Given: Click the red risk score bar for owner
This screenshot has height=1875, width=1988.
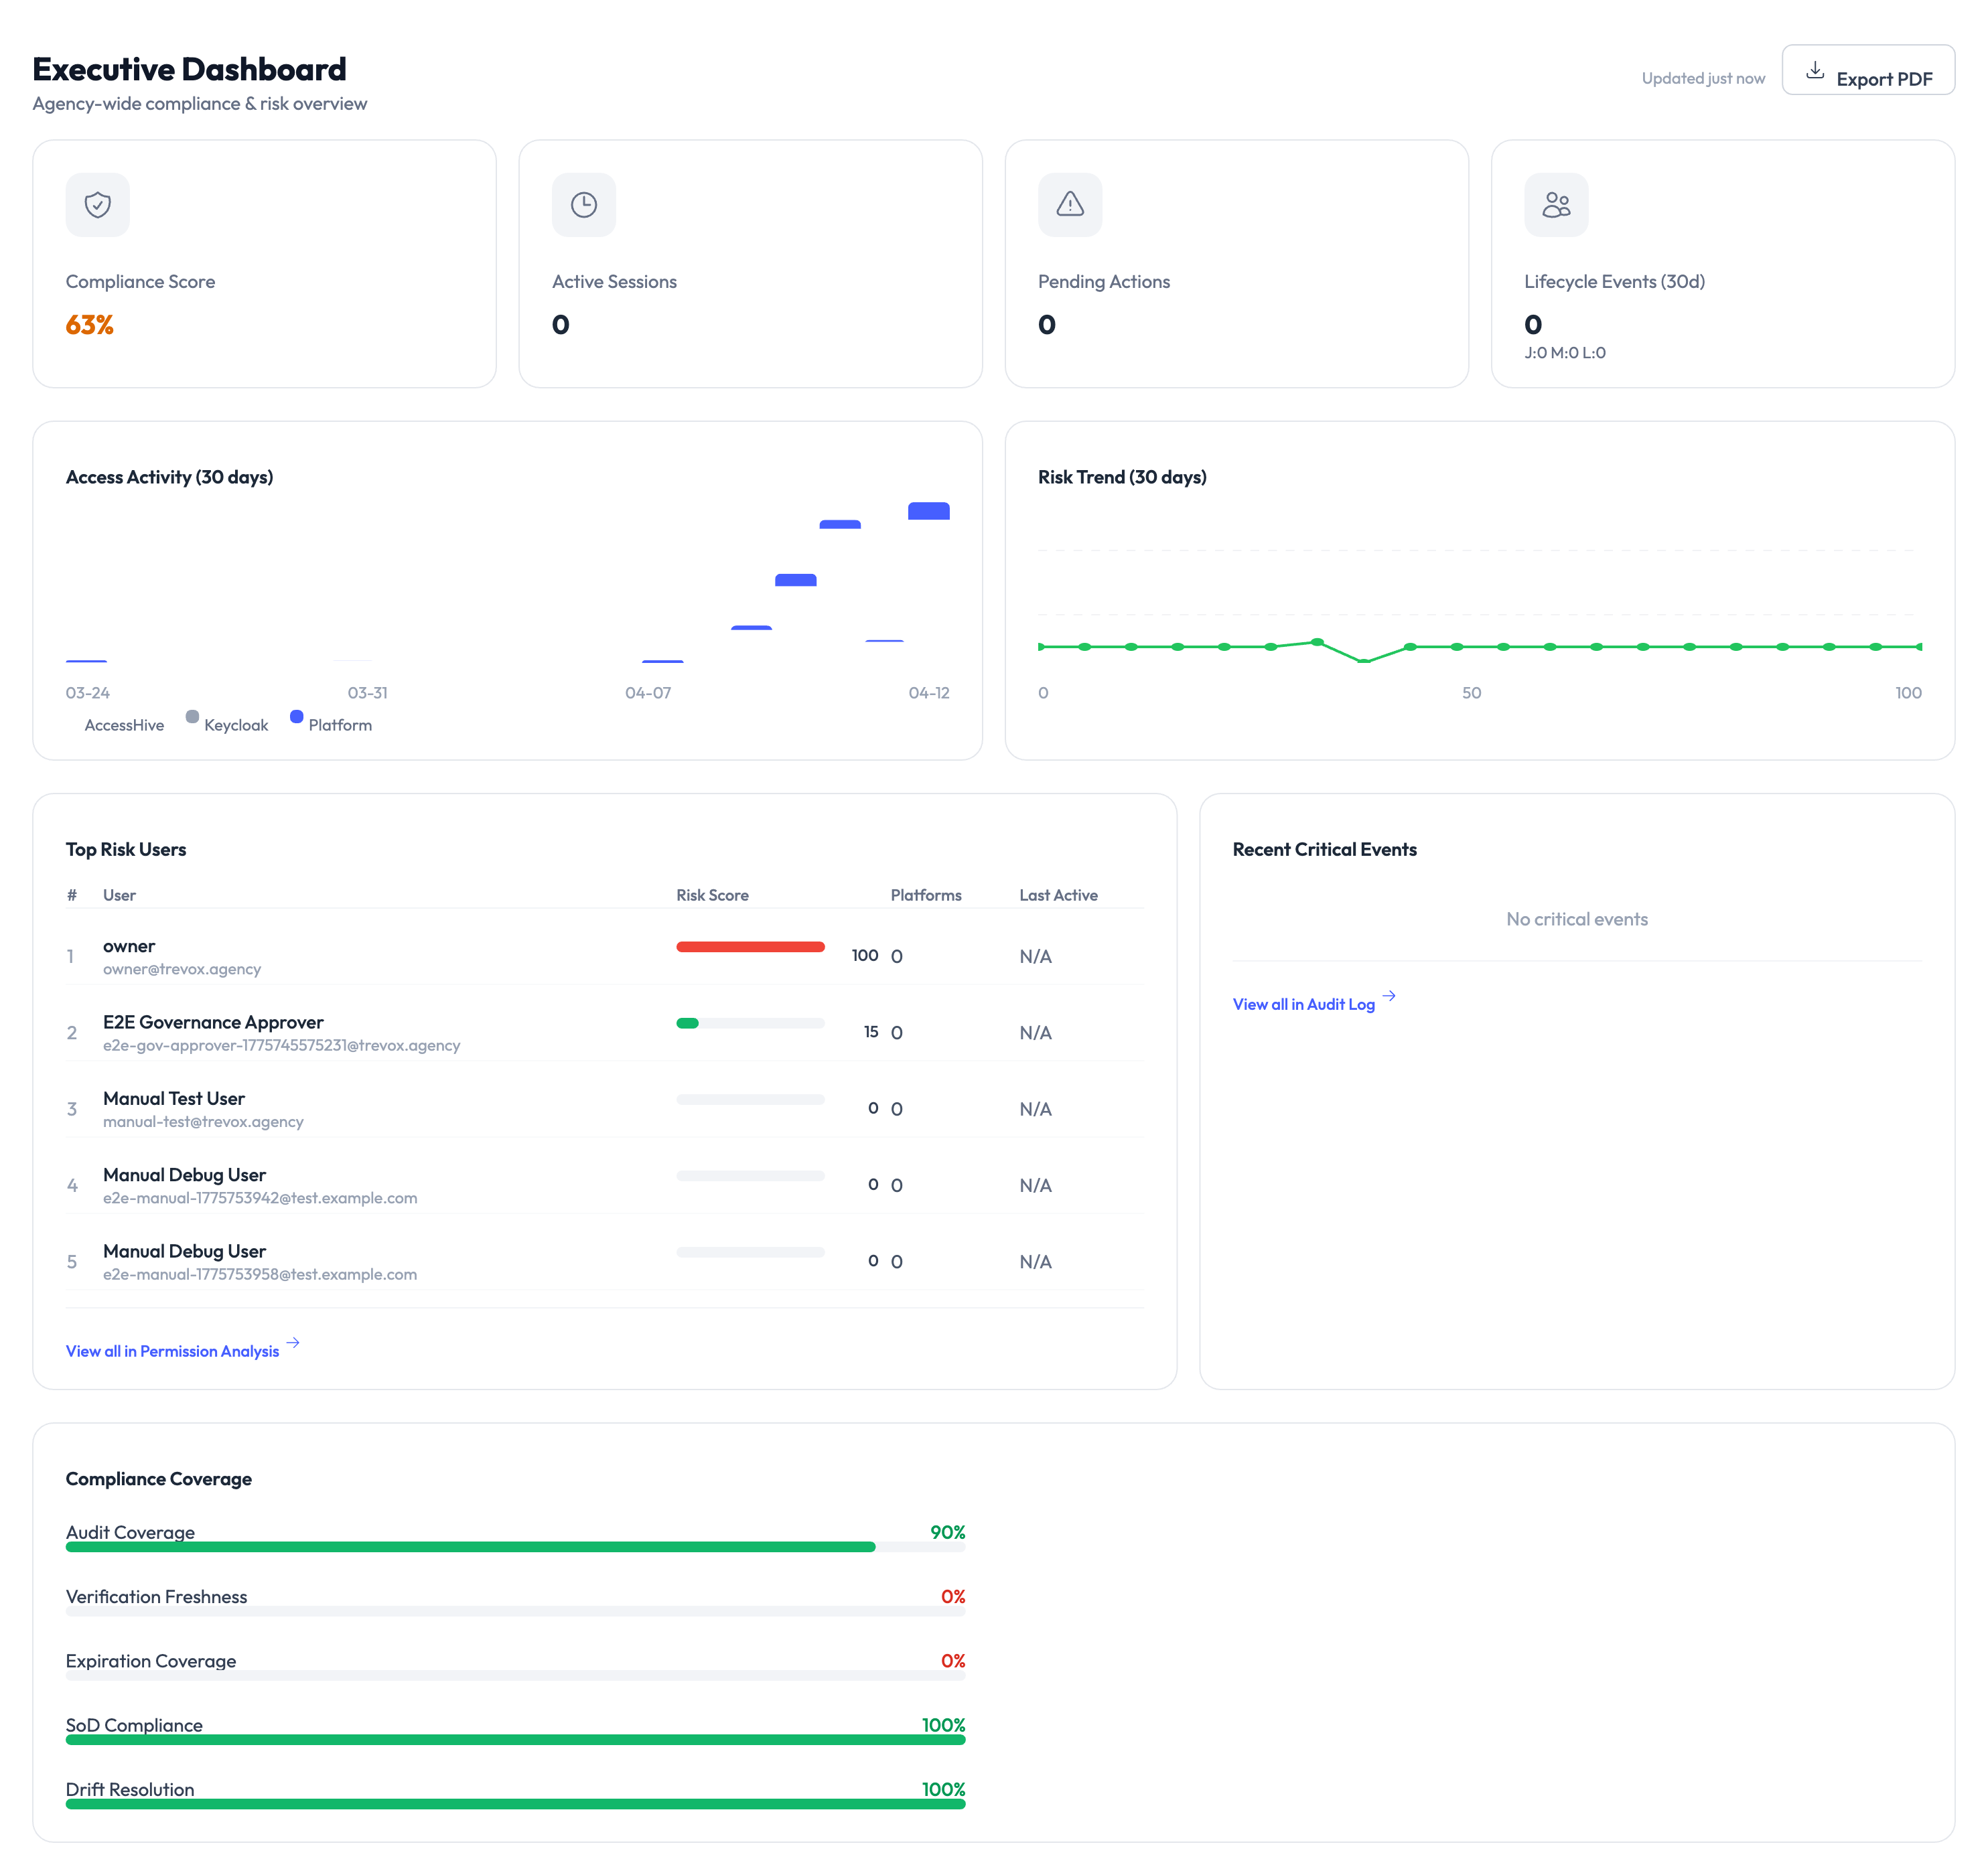Looking at the screenshot, I should [x=750, y=946].
